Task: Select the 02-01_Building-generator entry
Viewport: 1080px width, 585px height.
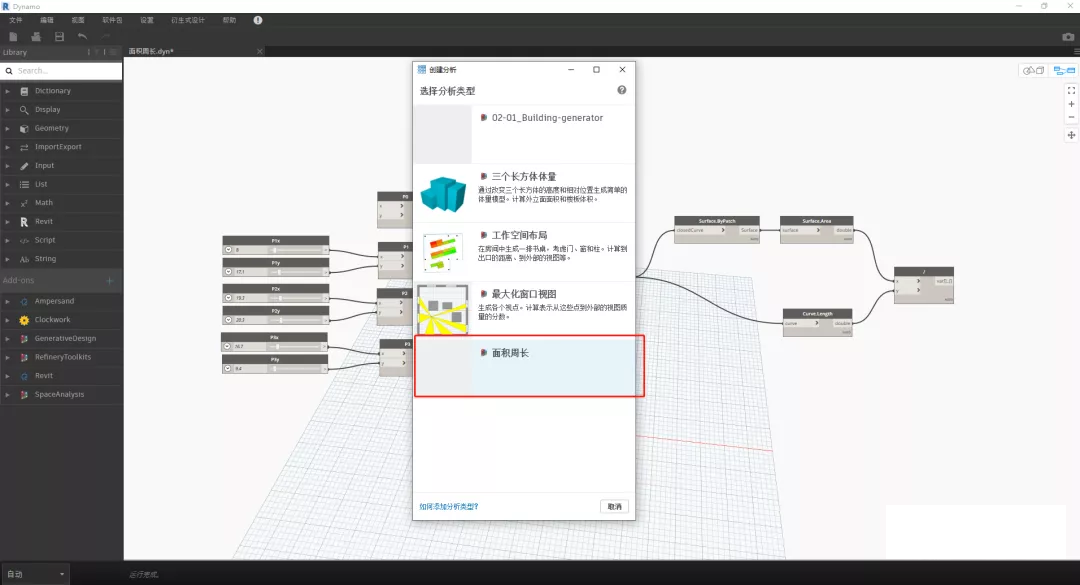Action: click(x=524, y=134)
